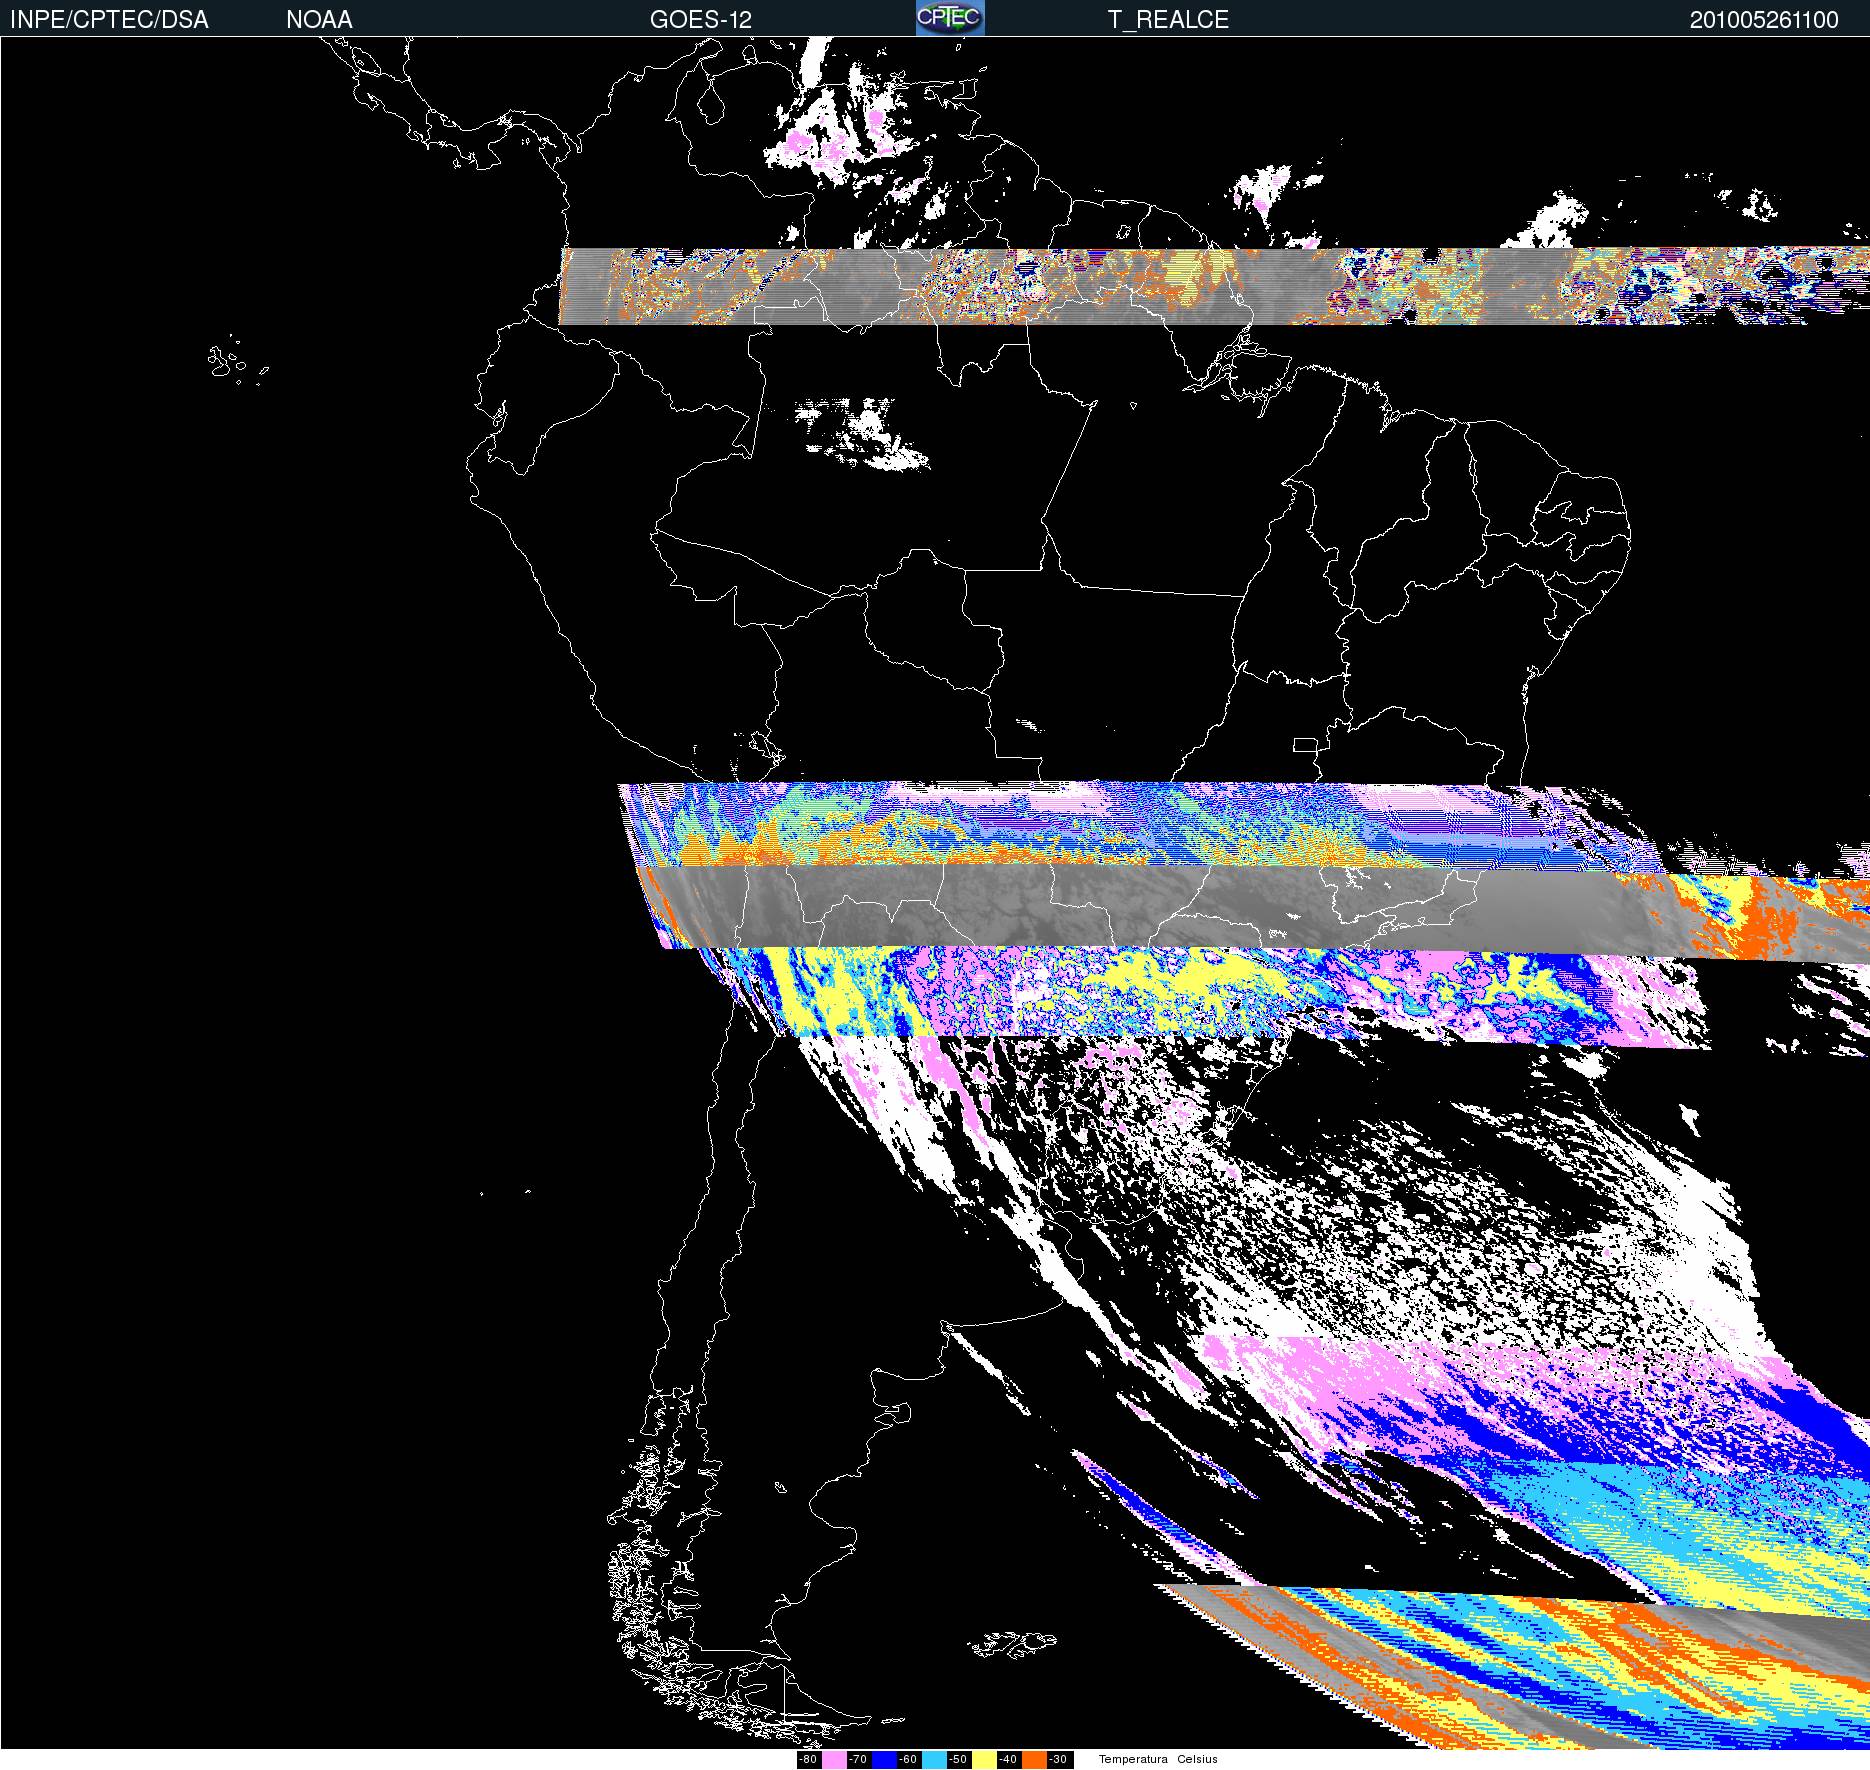Click the -40 legend value
1870x1770 pixels.
coord(1008,1760)
